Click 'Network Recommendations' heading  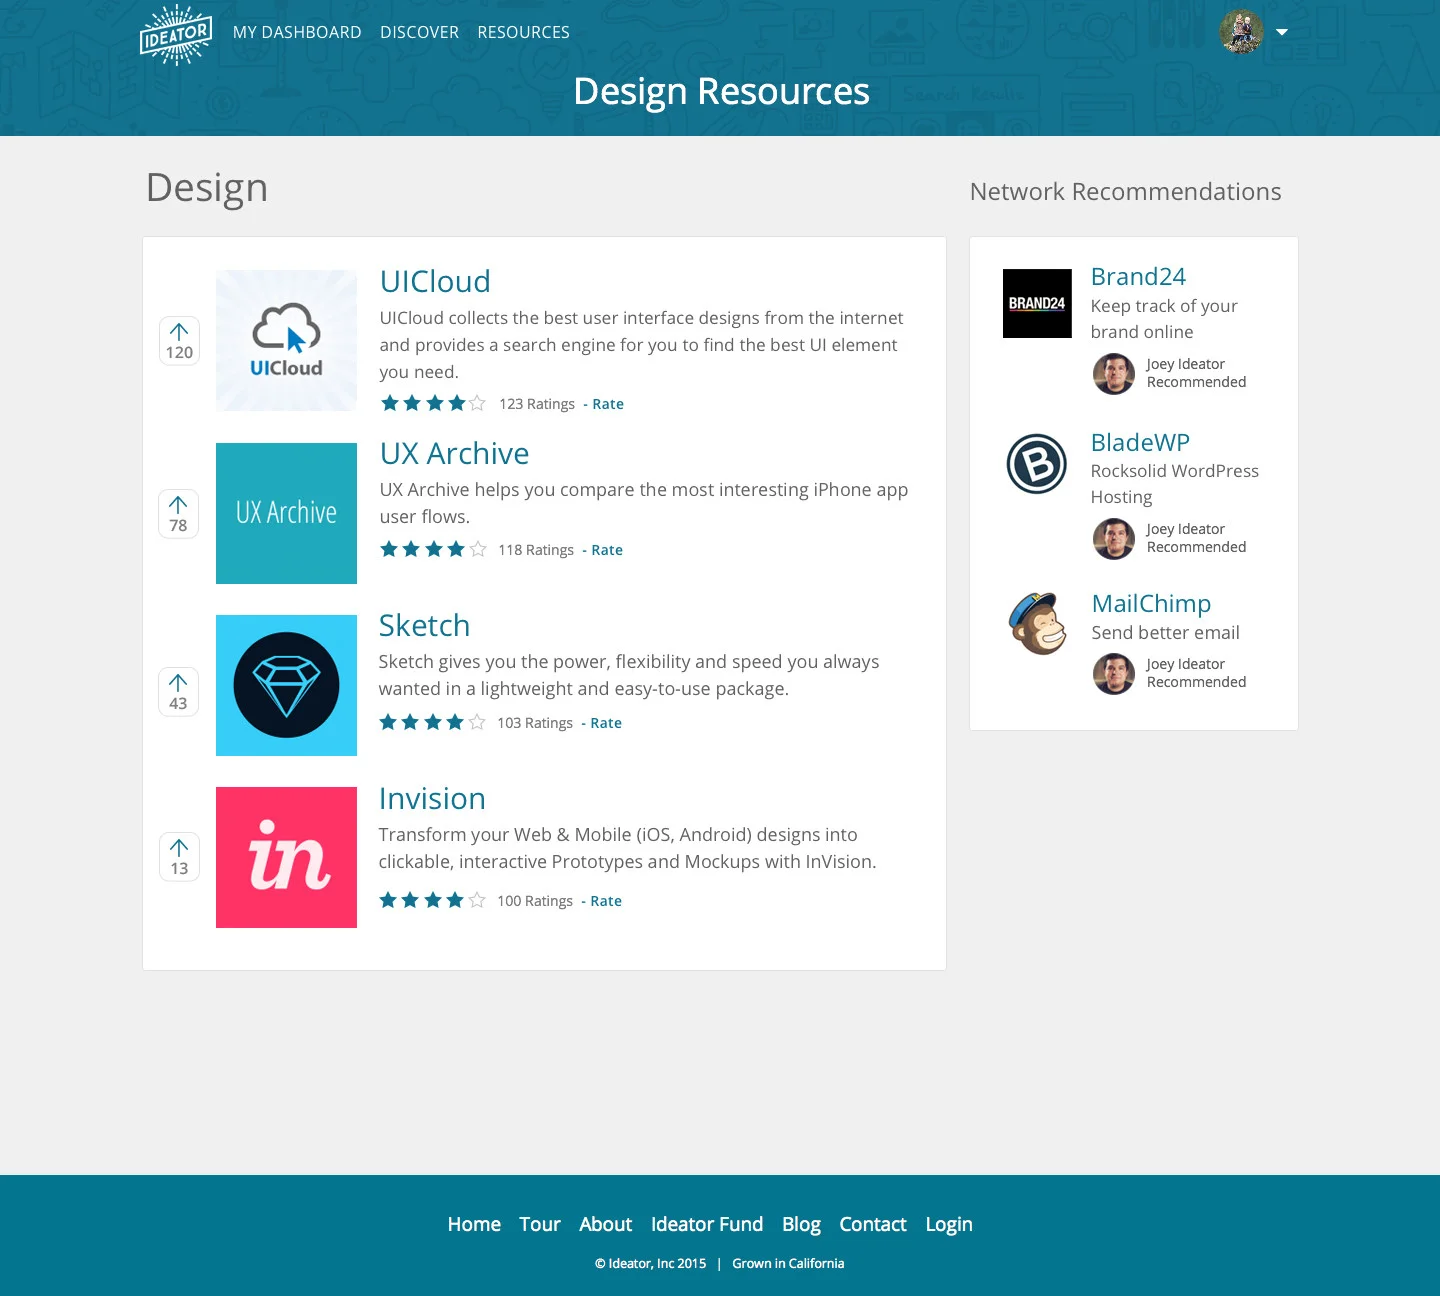tap(1126, 191)
